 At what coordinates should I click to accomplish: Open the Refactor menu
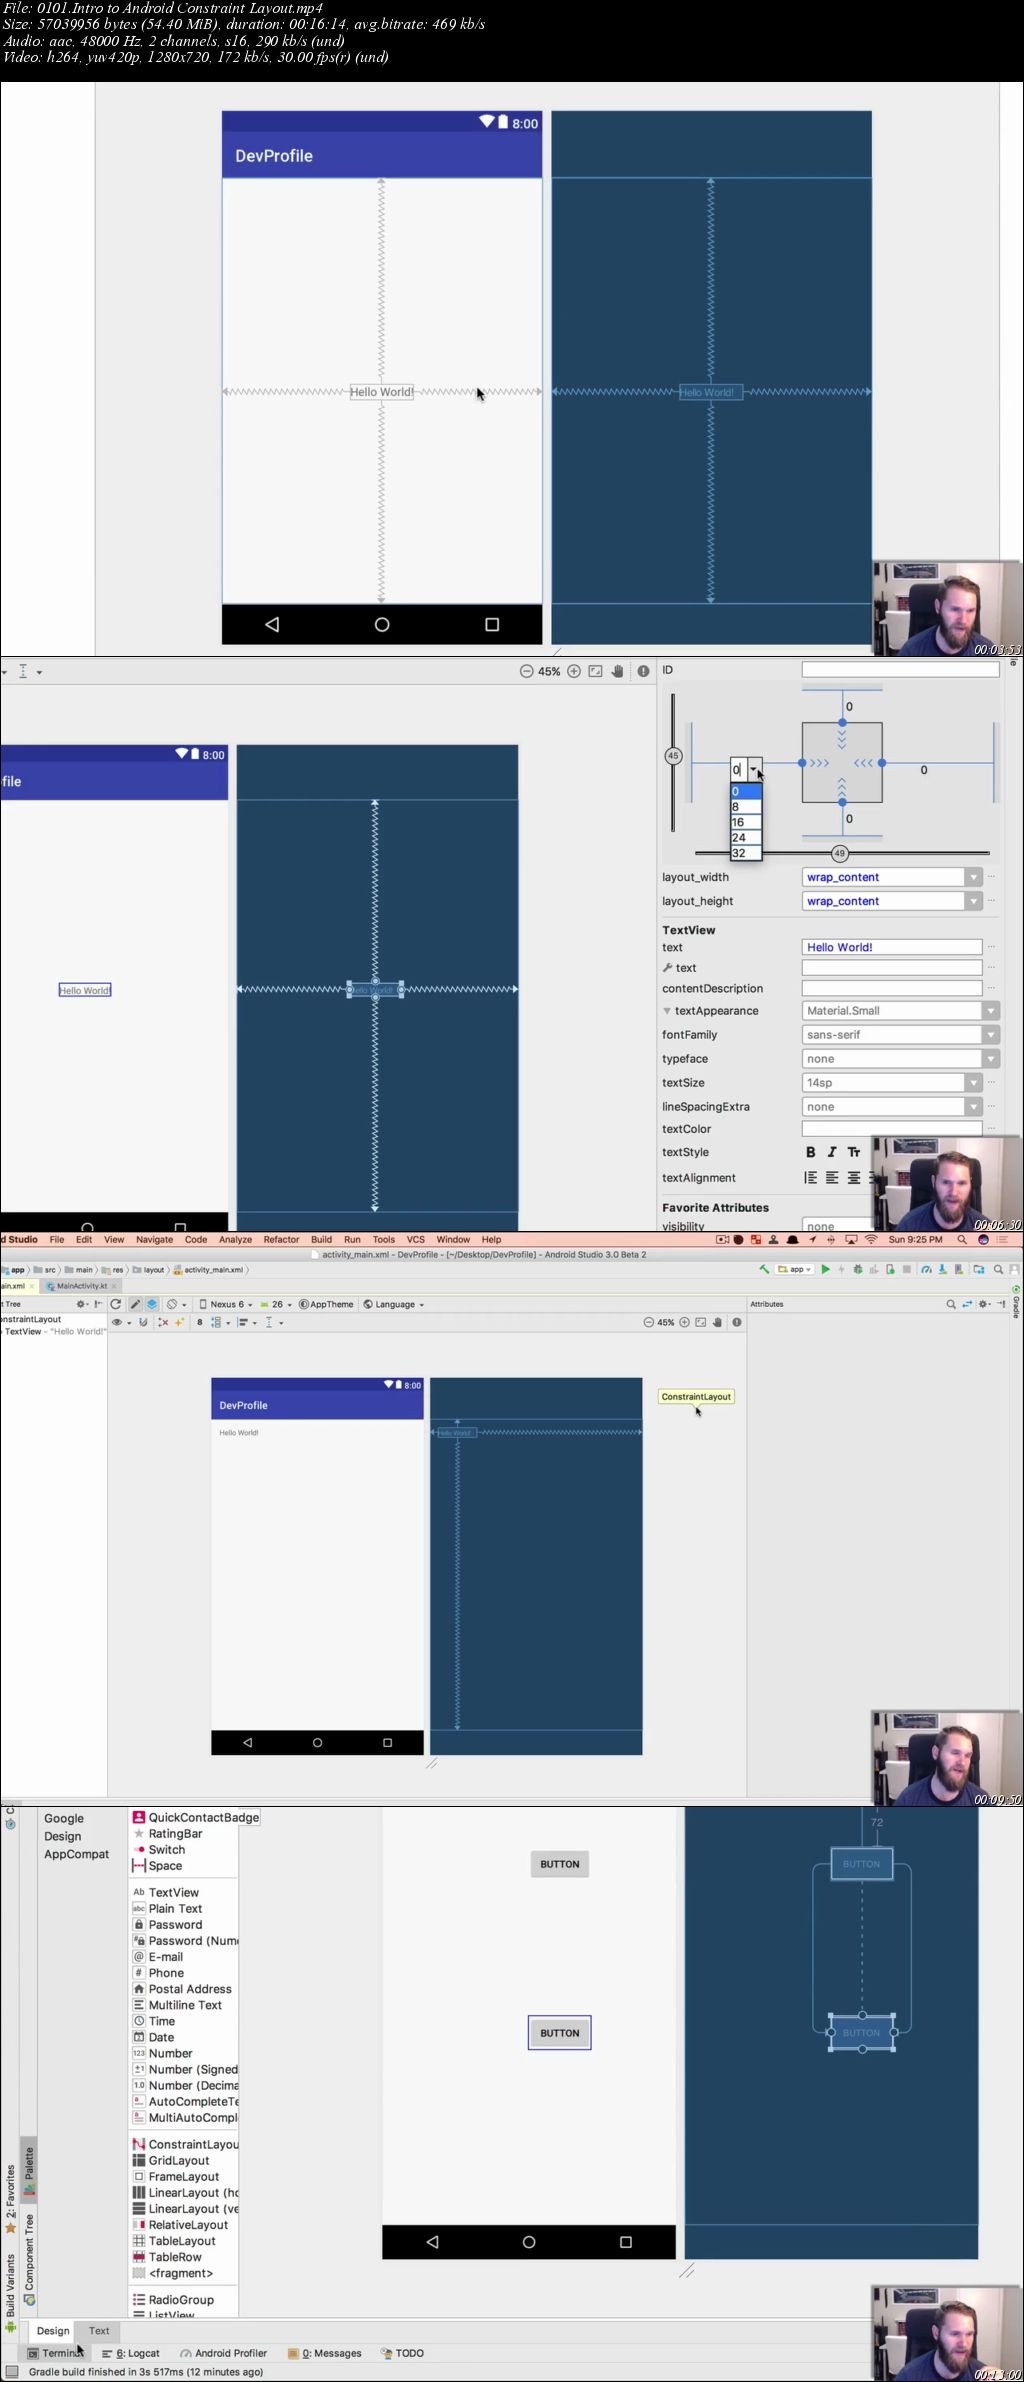coord(281,1239)
